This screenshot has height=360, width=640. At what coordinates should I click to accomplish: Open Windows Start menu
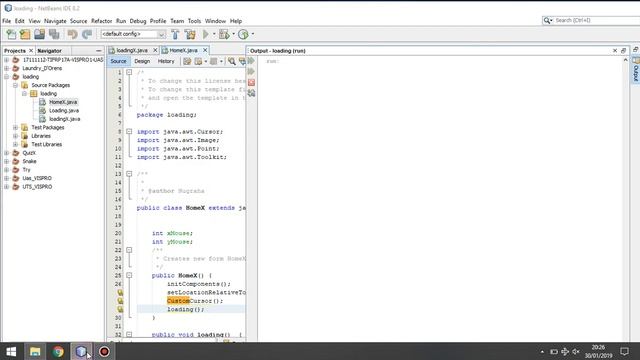tap(11, 351)
